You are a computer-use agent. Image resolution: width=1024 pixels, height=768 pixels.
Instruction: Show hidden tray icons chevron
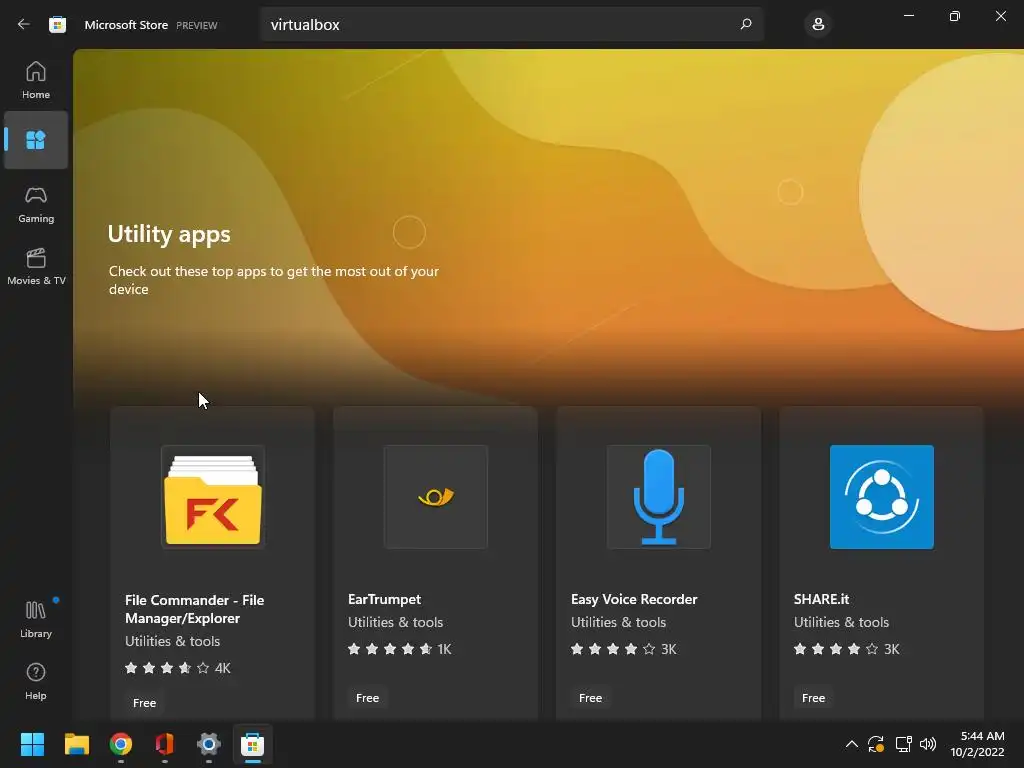(x=852, y=744)
